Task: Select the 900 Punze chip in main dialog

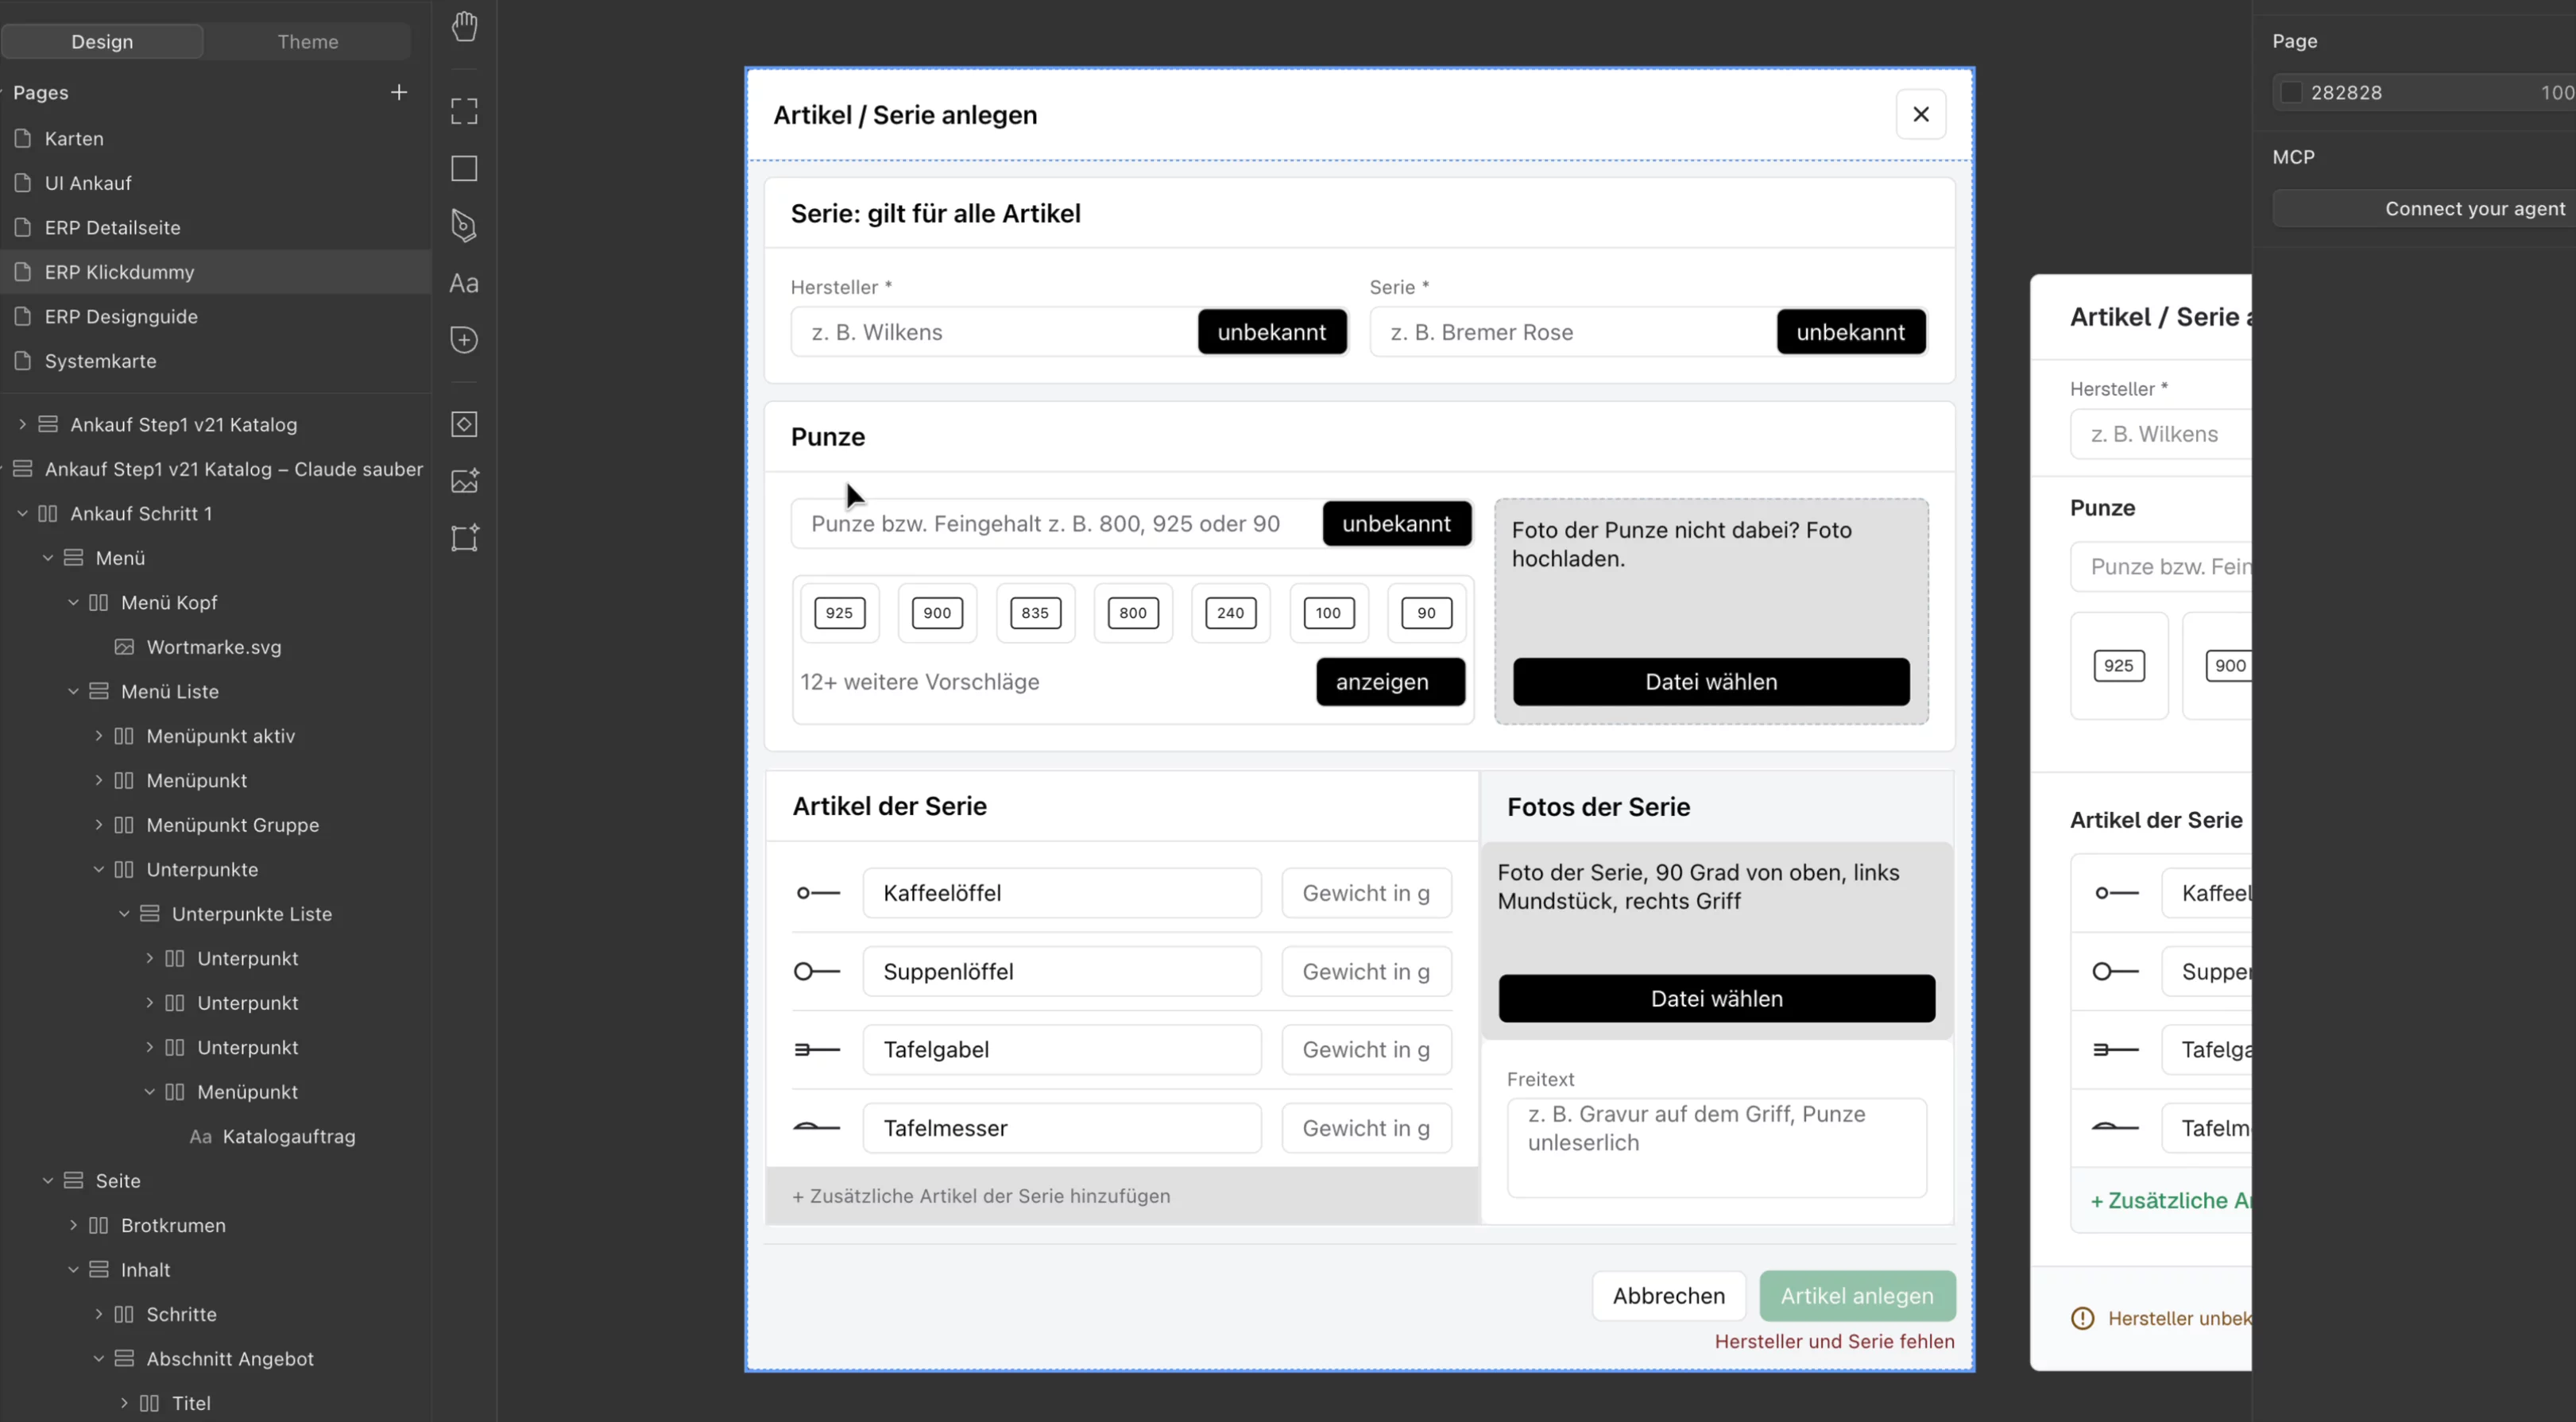Action: pyautogui.click(x=937, y=613)
